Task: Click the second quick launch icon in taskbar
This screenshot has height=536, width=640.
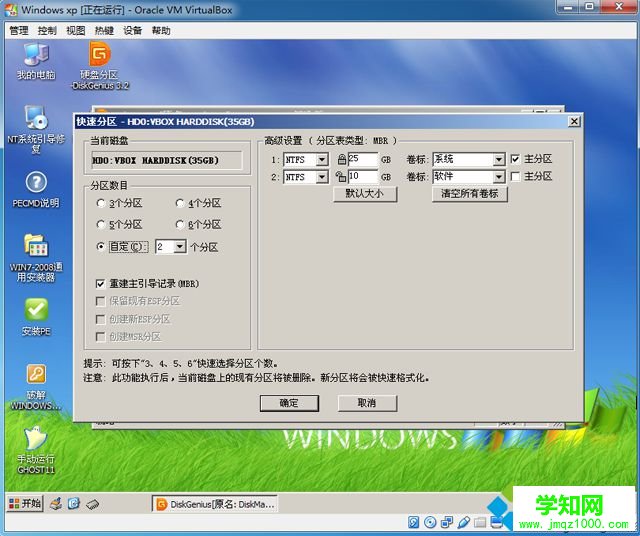Action: coord(74,504)
